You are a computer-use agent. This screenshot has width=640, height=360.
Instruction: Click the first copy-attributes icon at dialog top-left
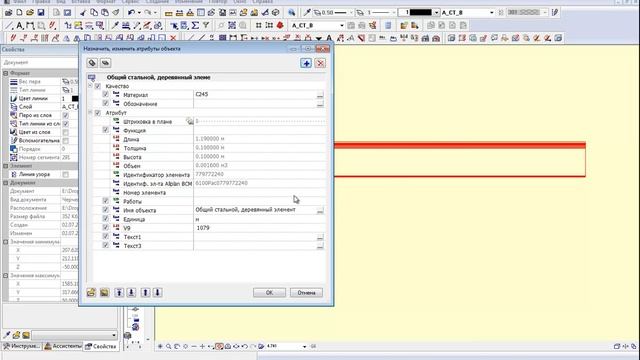[92, 63]
